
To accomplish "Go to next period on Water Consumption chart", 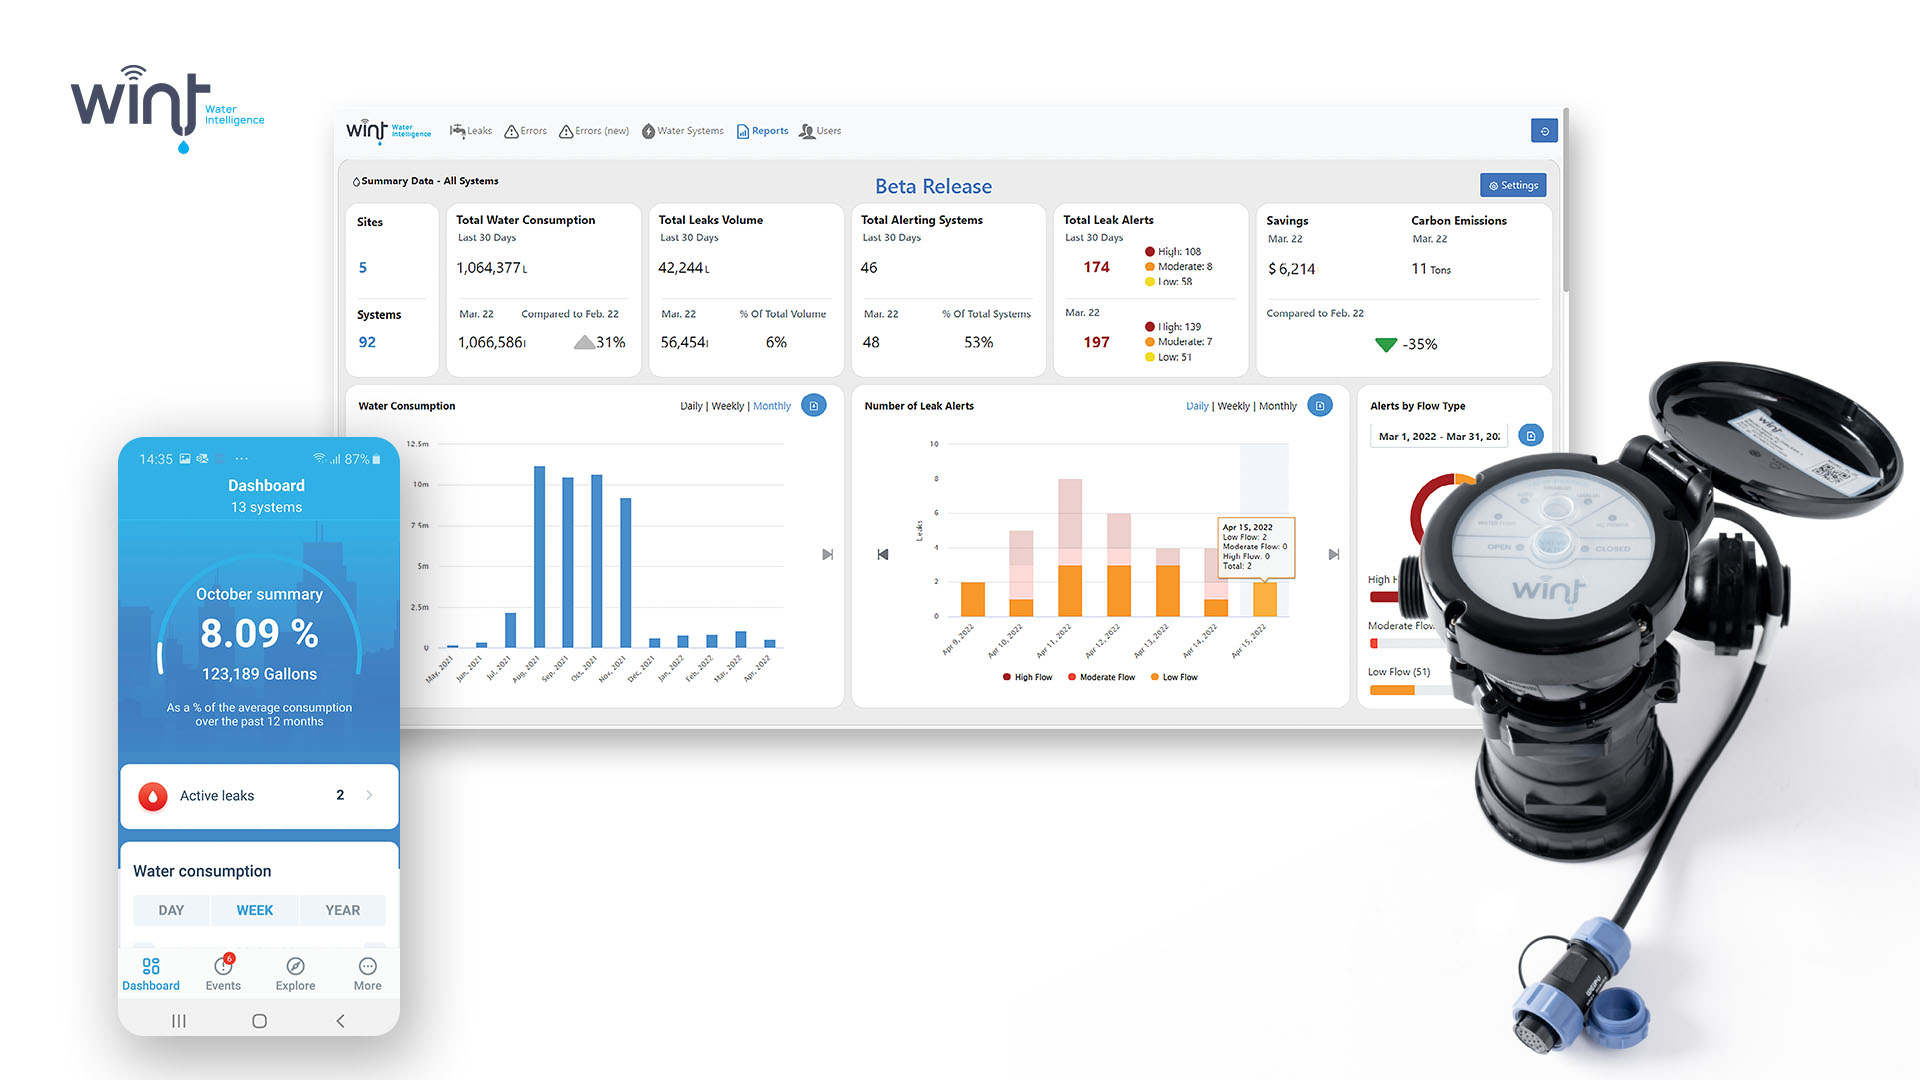I will (827, 554).
